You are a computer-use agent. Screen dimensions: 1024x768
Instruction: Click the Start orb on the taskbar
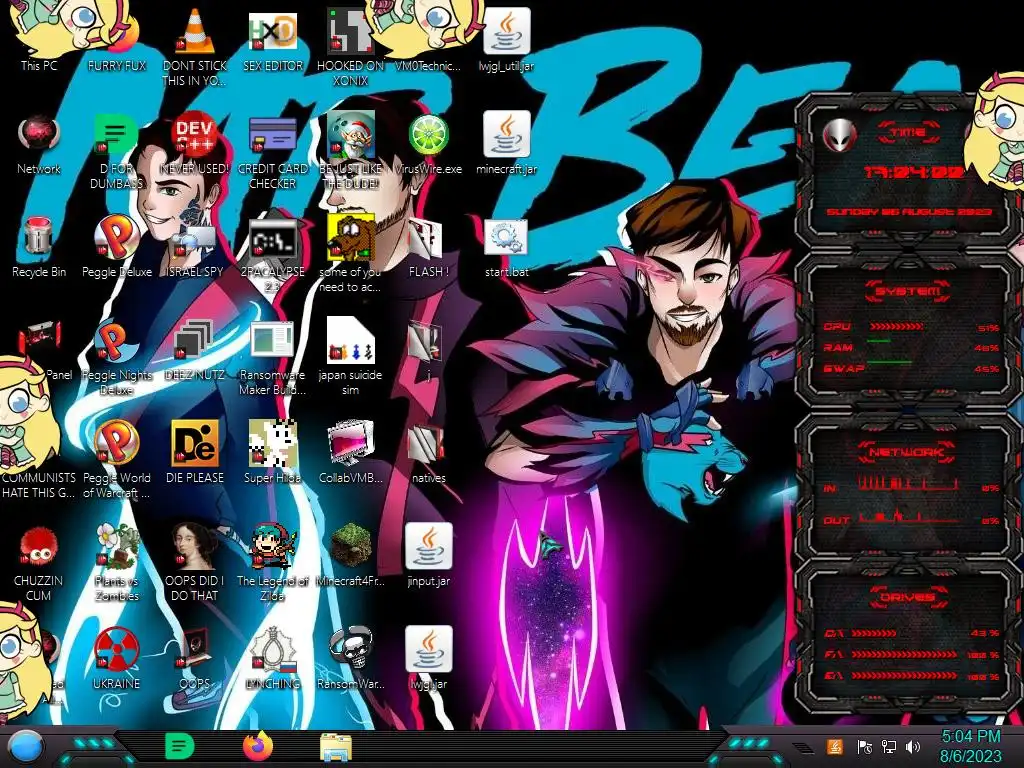coord(25,747)
